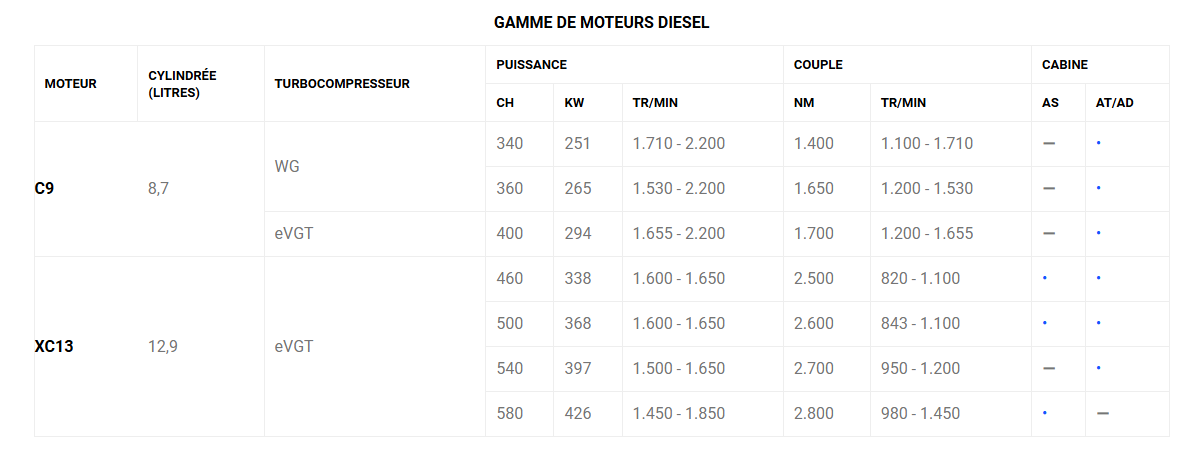Click the C9 engine row label
Screen dimensions: 1189x455
44,189
